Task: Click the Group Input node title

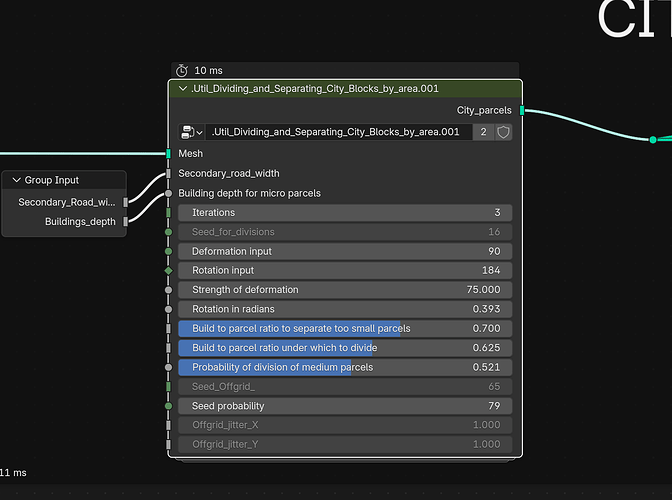Action: tap(52, 180)
